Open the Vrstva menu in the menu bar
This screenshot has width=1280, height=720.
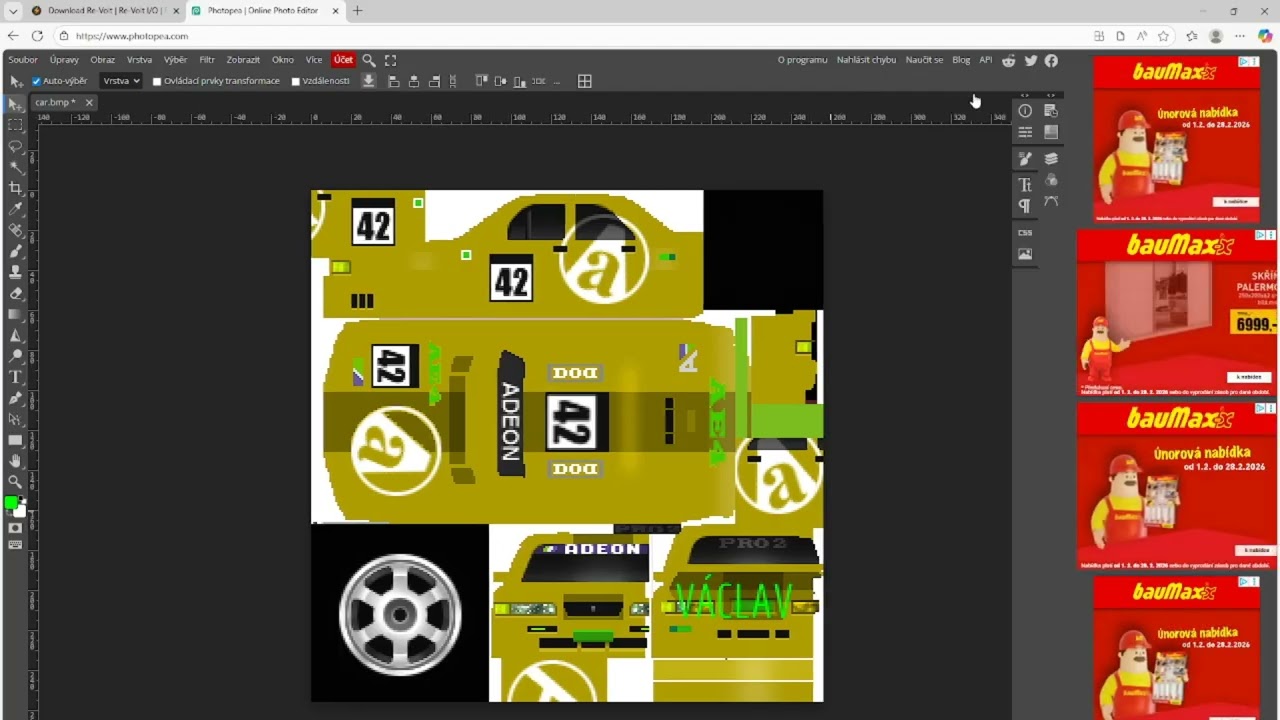(140, 60)
